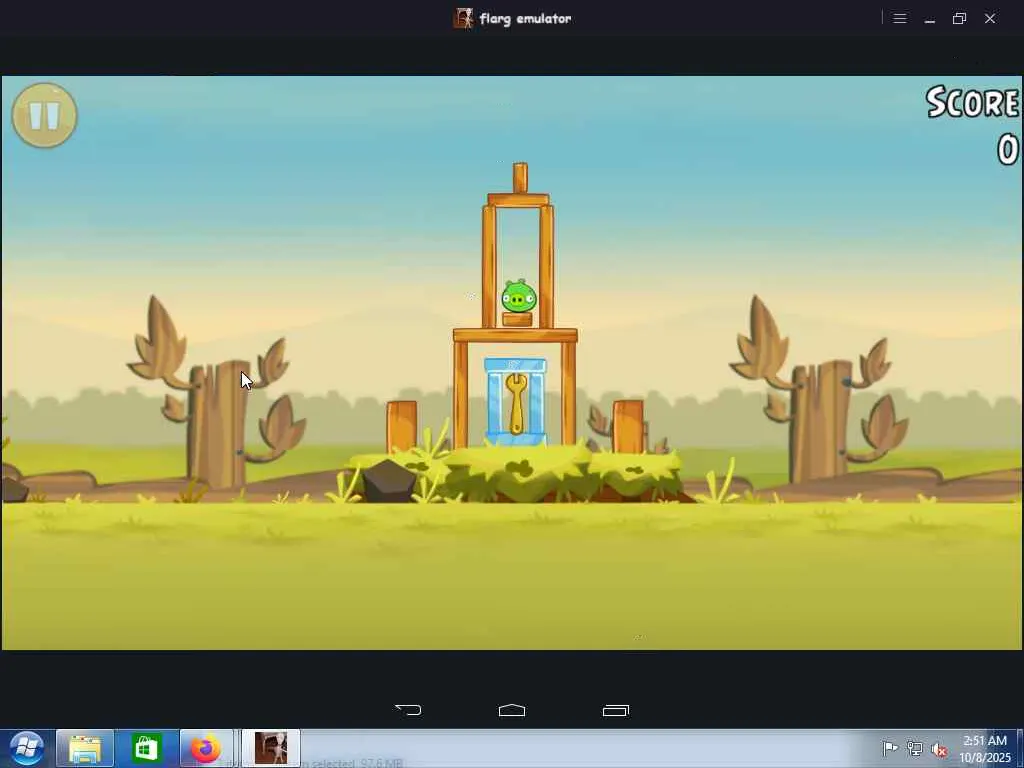Open File Explorer from the taskbar
The height and width of the screenshot is (768, 1024).
click(x=85, y=748)
